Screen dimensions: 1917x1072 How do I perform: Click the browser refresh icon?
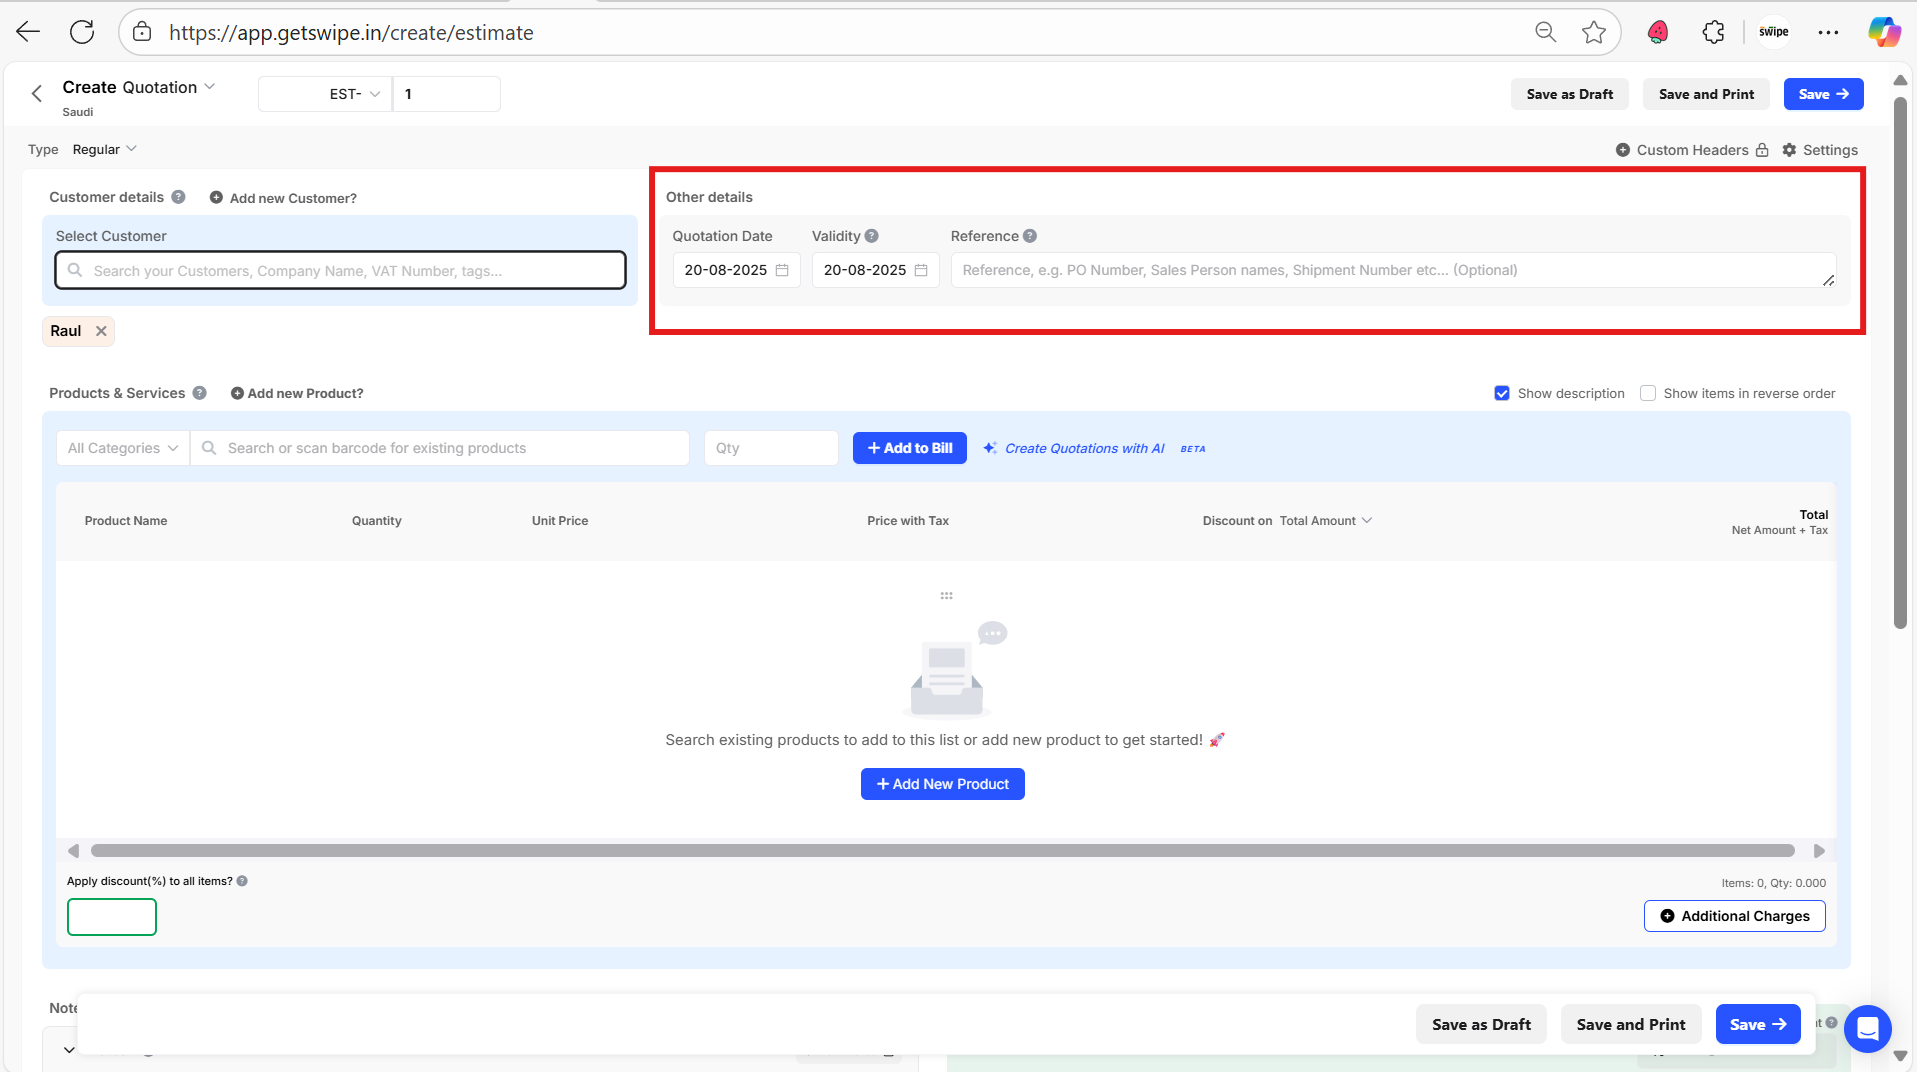[x=82, y=32]
